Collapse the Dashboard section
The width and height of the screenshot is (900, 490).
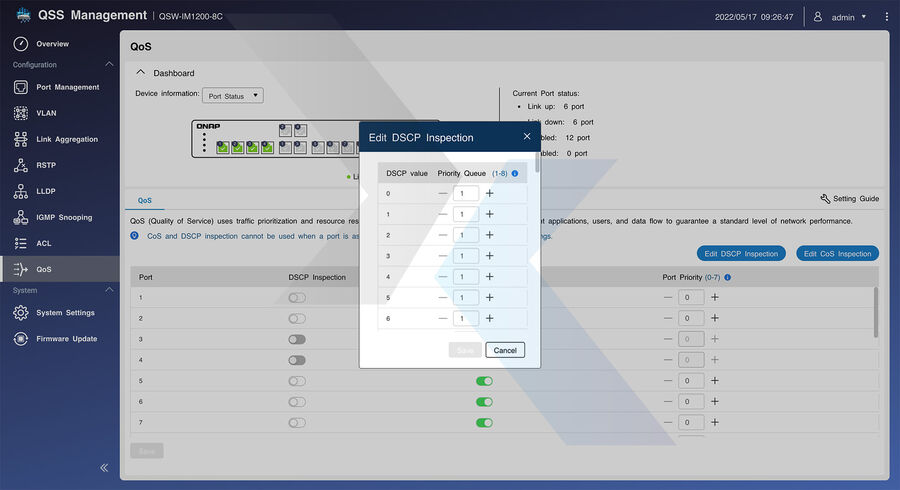[x=141, y=73]
